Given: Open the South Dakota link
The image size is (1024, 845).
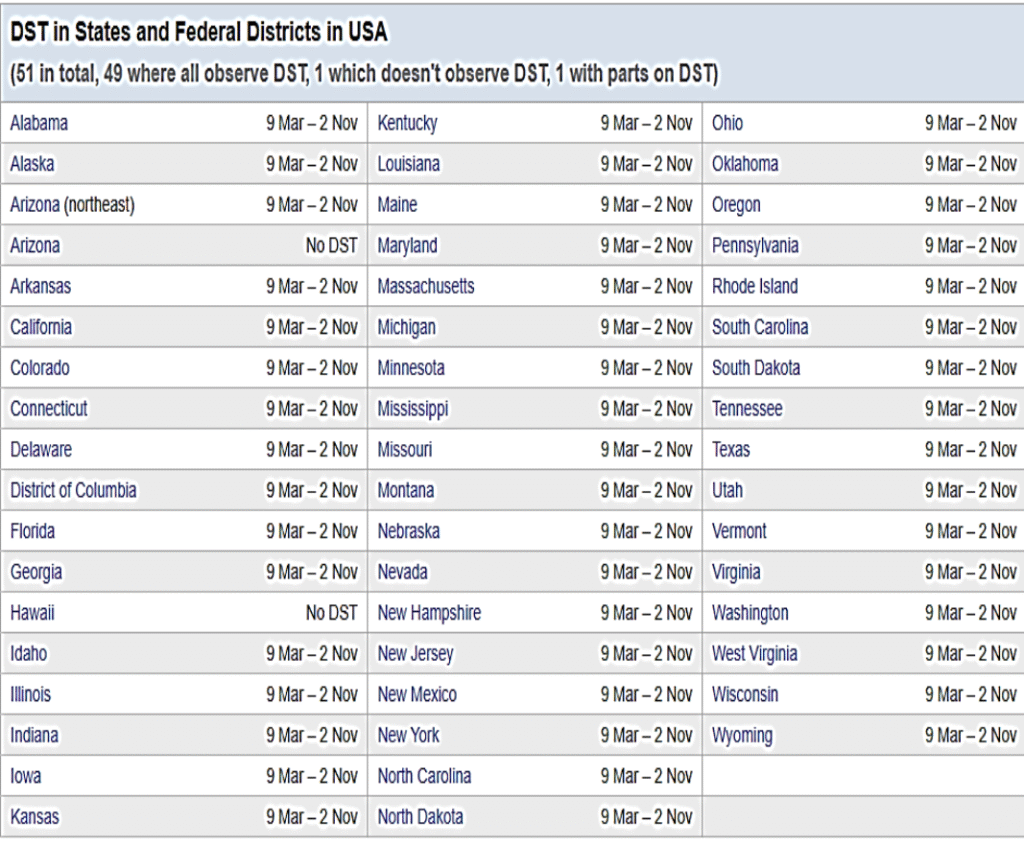Looking at the screenshot, I should coord(756,368).
